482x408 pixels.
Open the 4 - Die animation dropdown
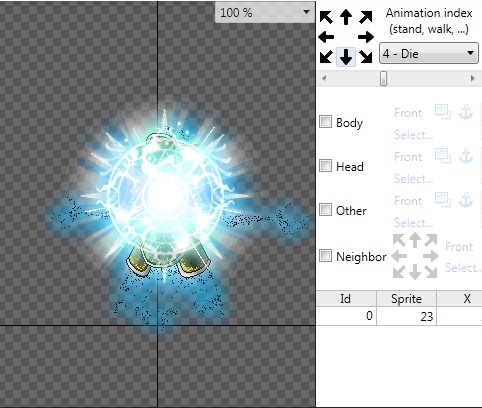(429, 53)
